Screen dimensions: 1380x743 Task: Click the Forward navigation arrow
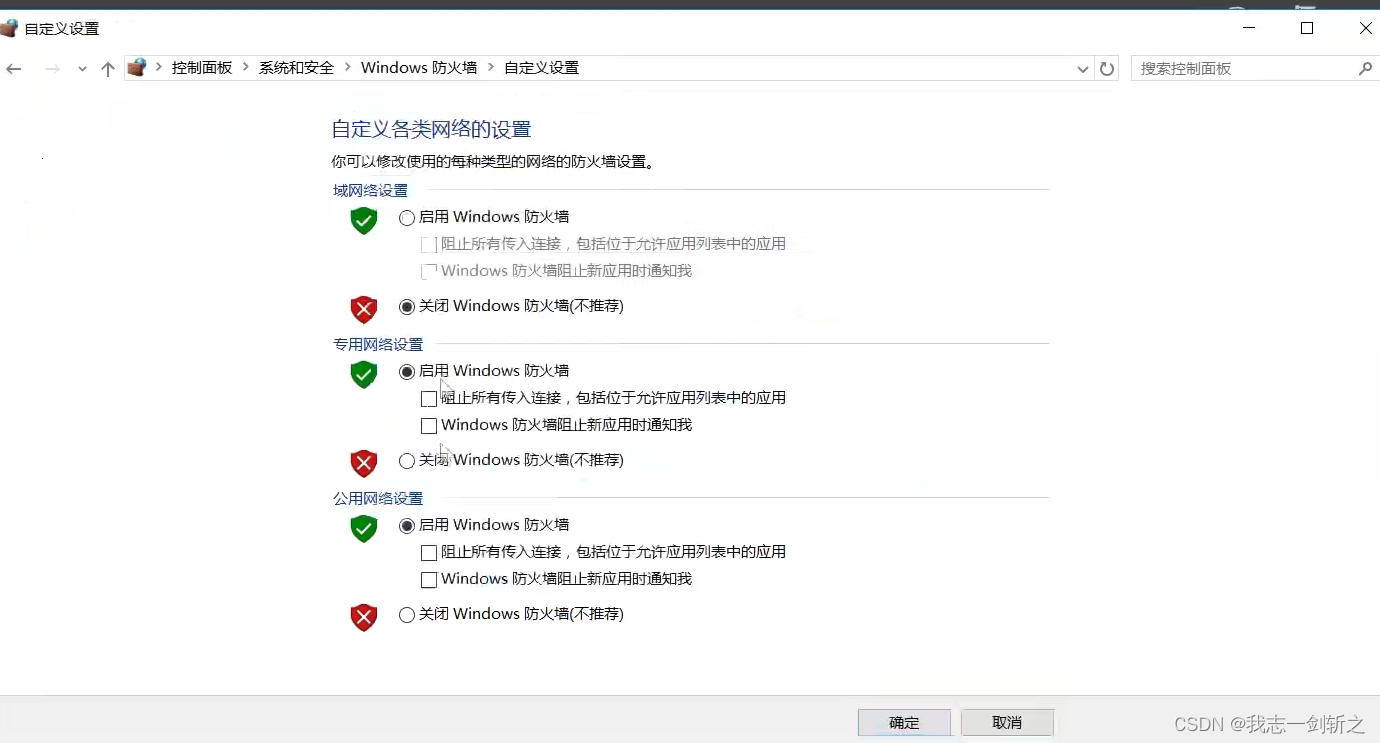52,69
